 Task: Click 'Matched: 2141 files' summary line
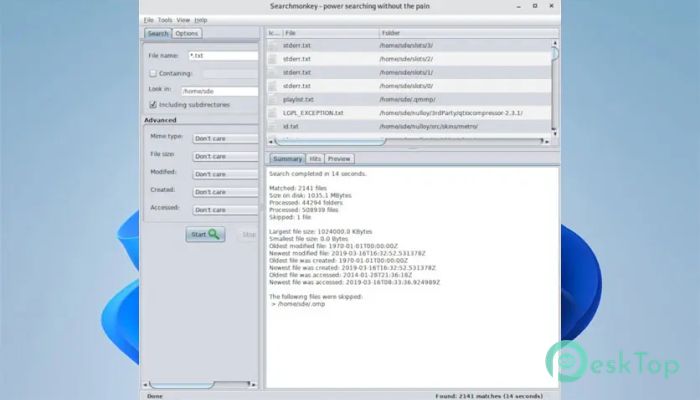298,188
